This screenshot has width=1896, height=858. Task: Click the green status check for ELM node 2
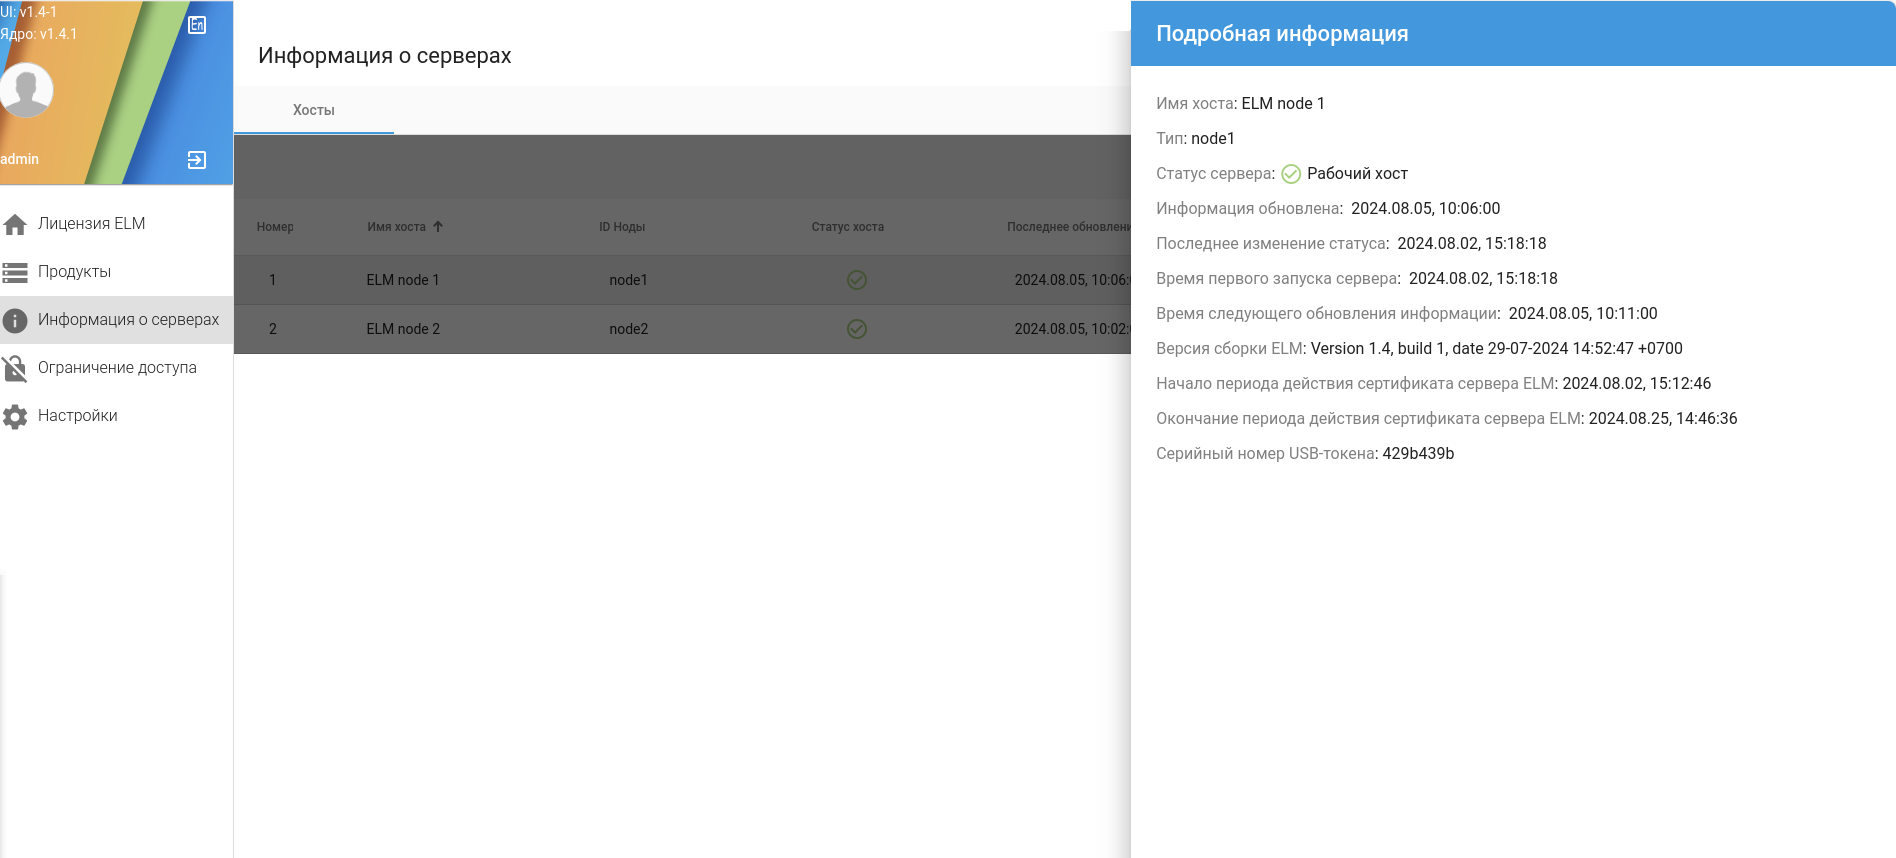857,329
